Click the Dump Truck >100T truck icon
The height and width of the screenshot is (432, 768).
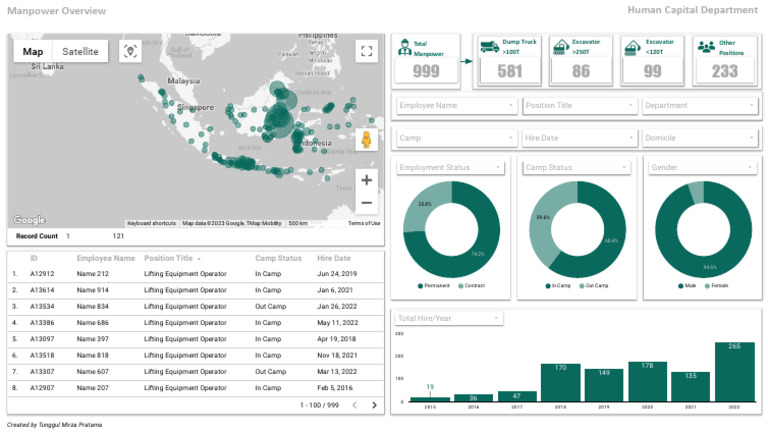[489, 46]
